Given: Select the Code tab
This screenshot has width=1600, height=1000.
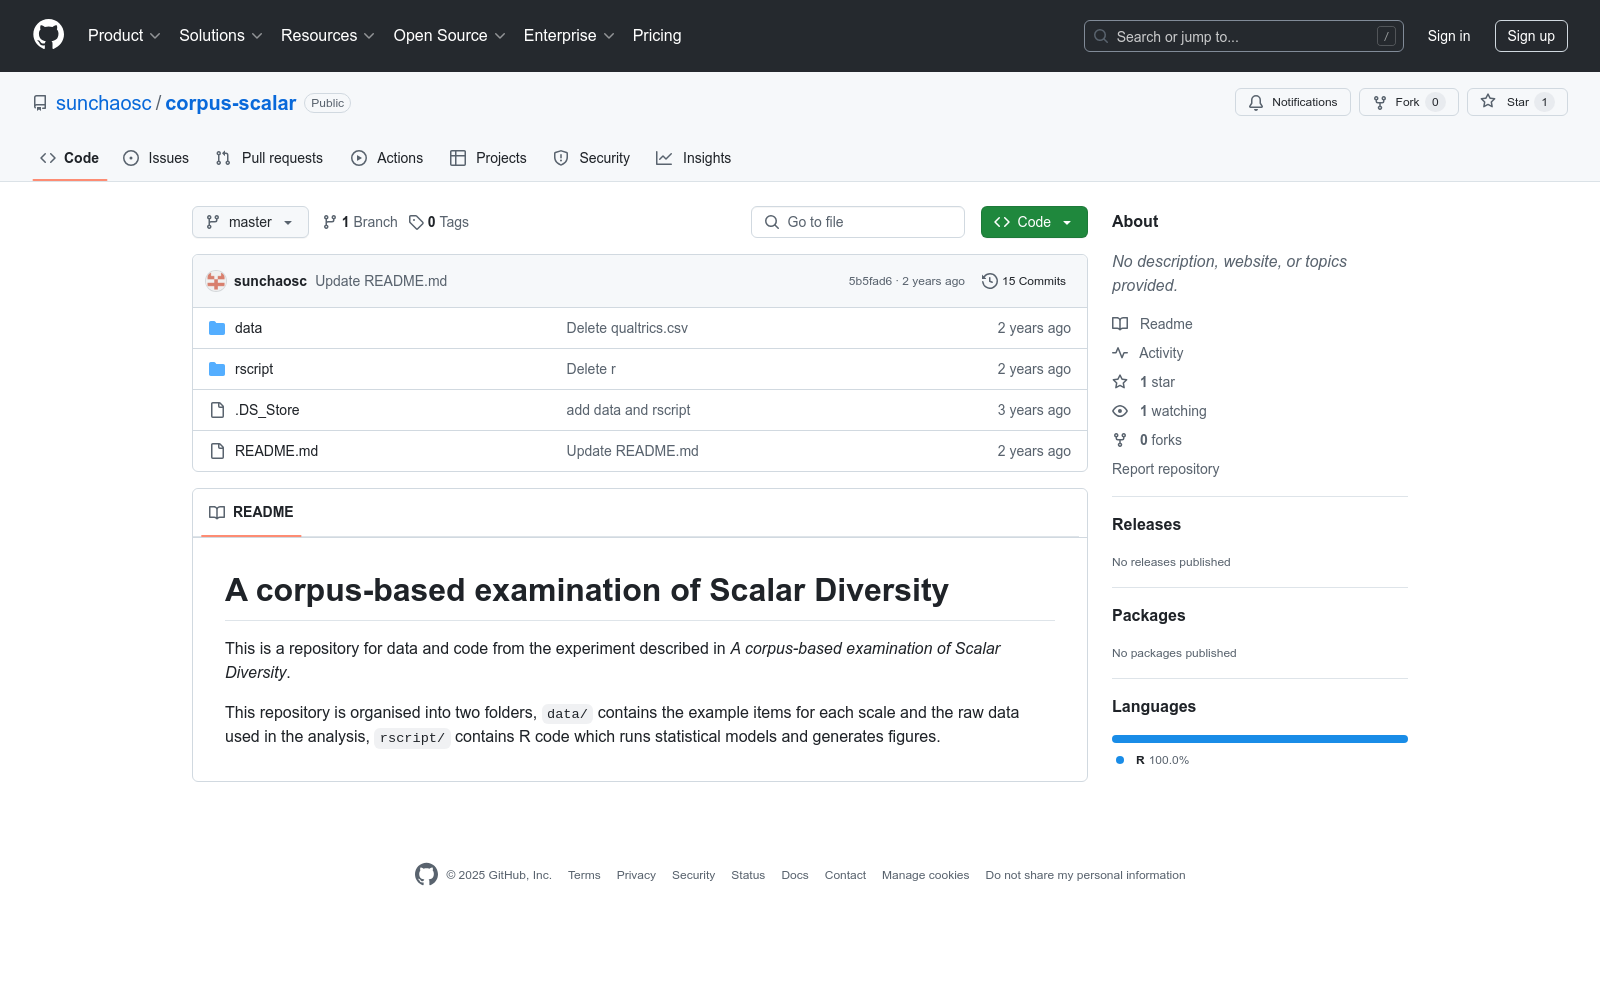Looking at the screenshot, I should (70, 158).
